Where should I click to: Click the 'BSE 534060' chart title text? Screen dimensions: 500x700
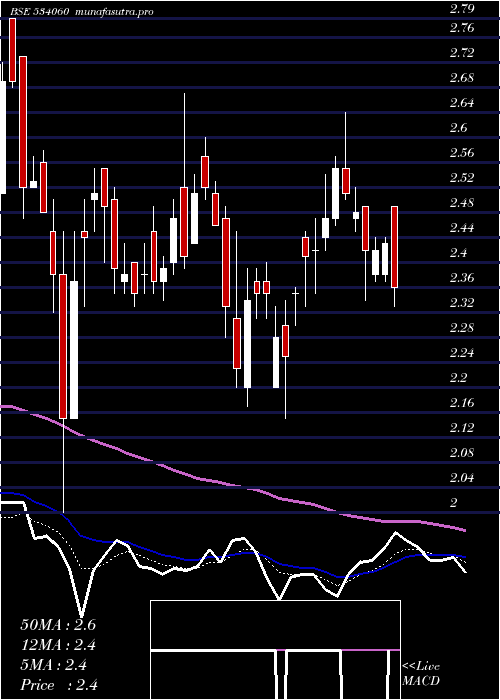pos(39,12)
